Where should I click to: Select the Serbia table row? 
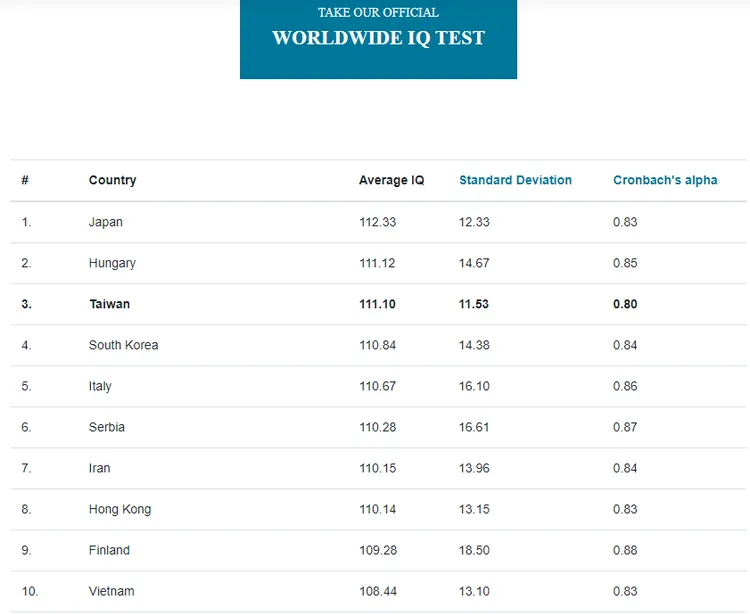click(x=107, y=427)
